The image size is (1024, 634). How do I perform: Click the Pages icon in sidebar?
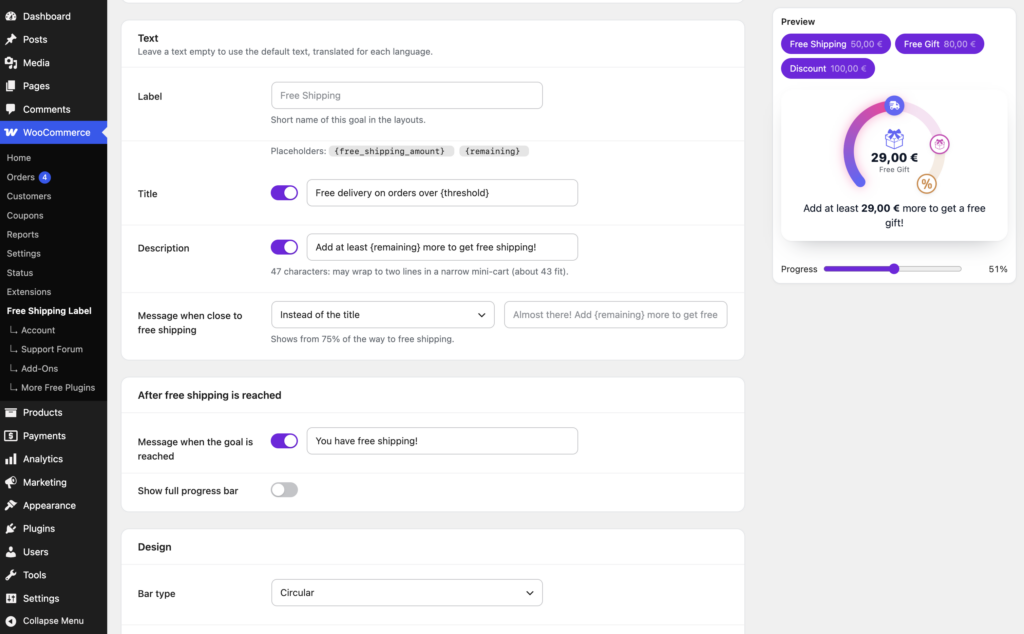(10, 86)
